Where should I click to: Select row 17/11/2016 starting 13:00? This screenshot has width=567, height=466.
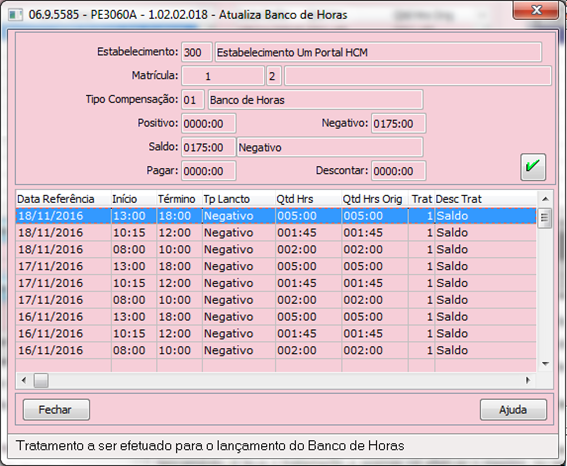(276, 266)
